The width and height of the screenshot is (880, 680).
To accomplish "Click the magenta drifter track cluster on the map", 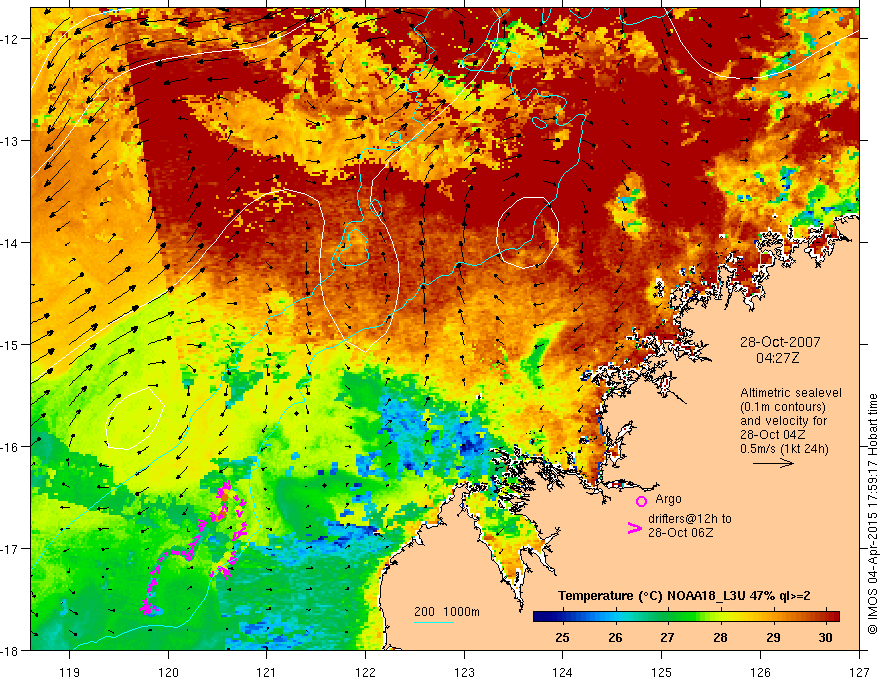I will (x=196, y=549).
